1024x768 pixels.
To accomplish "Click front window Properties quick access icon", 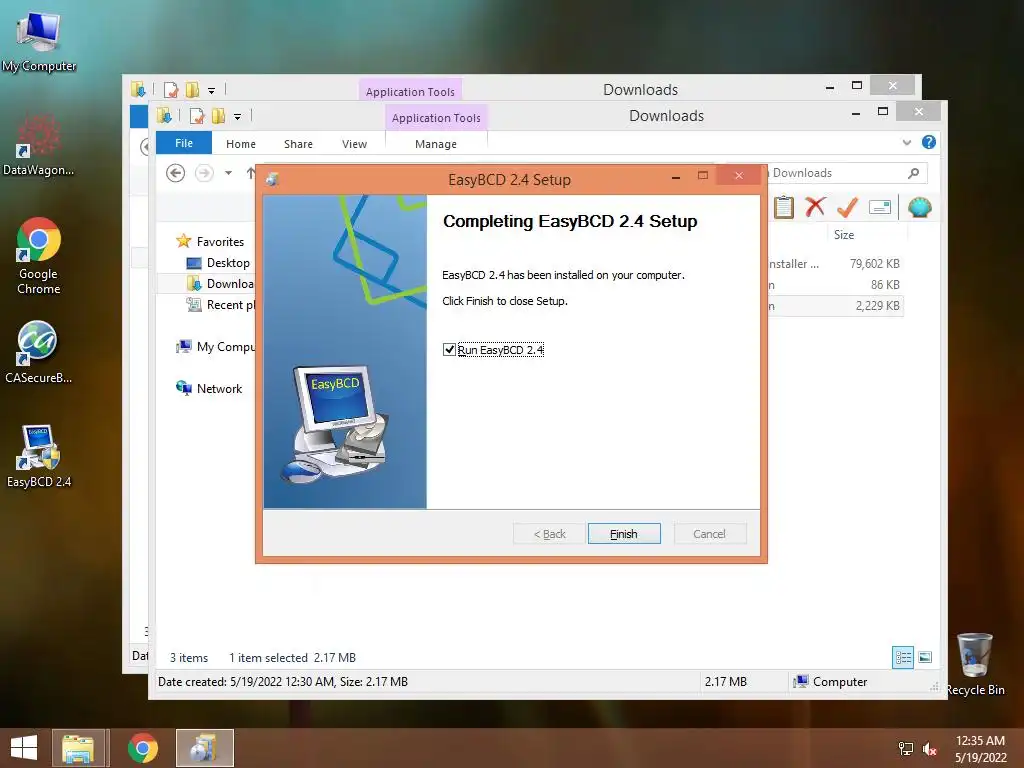I will tap(197, 116).
